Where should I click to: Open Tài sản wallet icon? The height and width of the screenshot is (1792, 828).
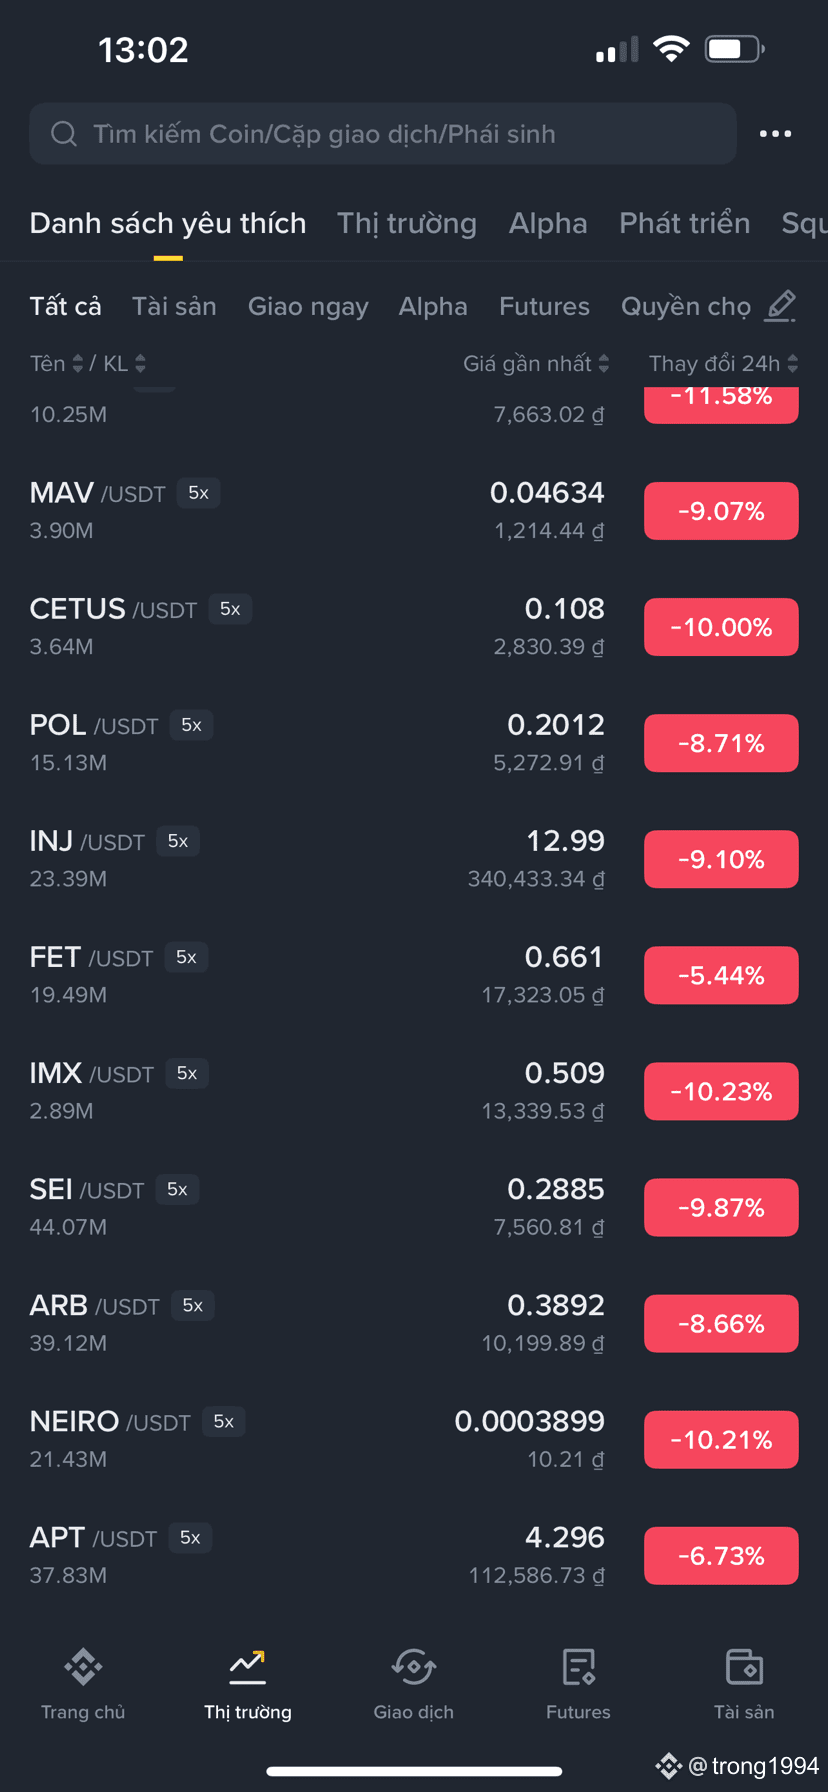point(744,1667)
